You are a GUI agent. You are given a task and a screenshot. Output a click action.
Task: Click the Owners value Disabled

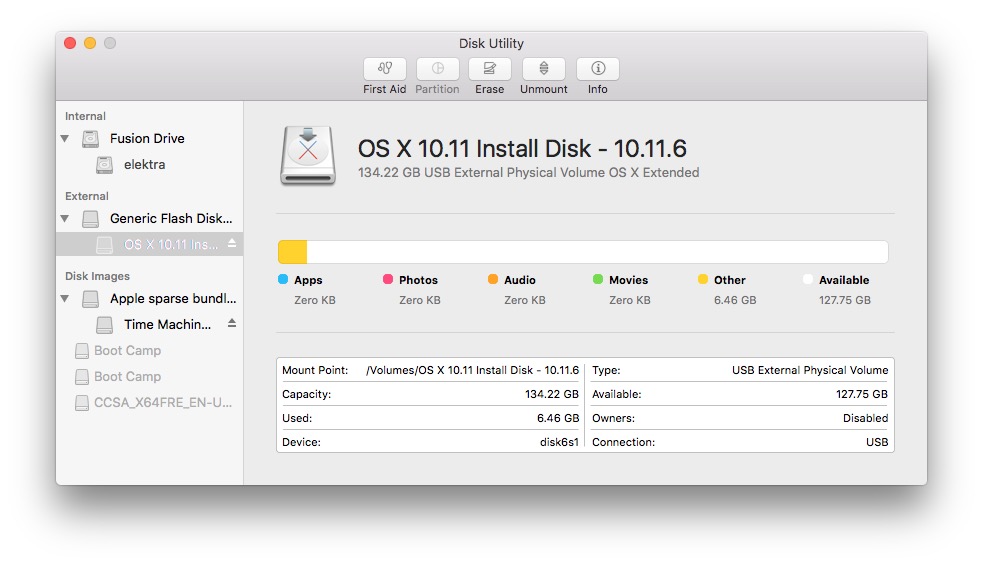865,418
